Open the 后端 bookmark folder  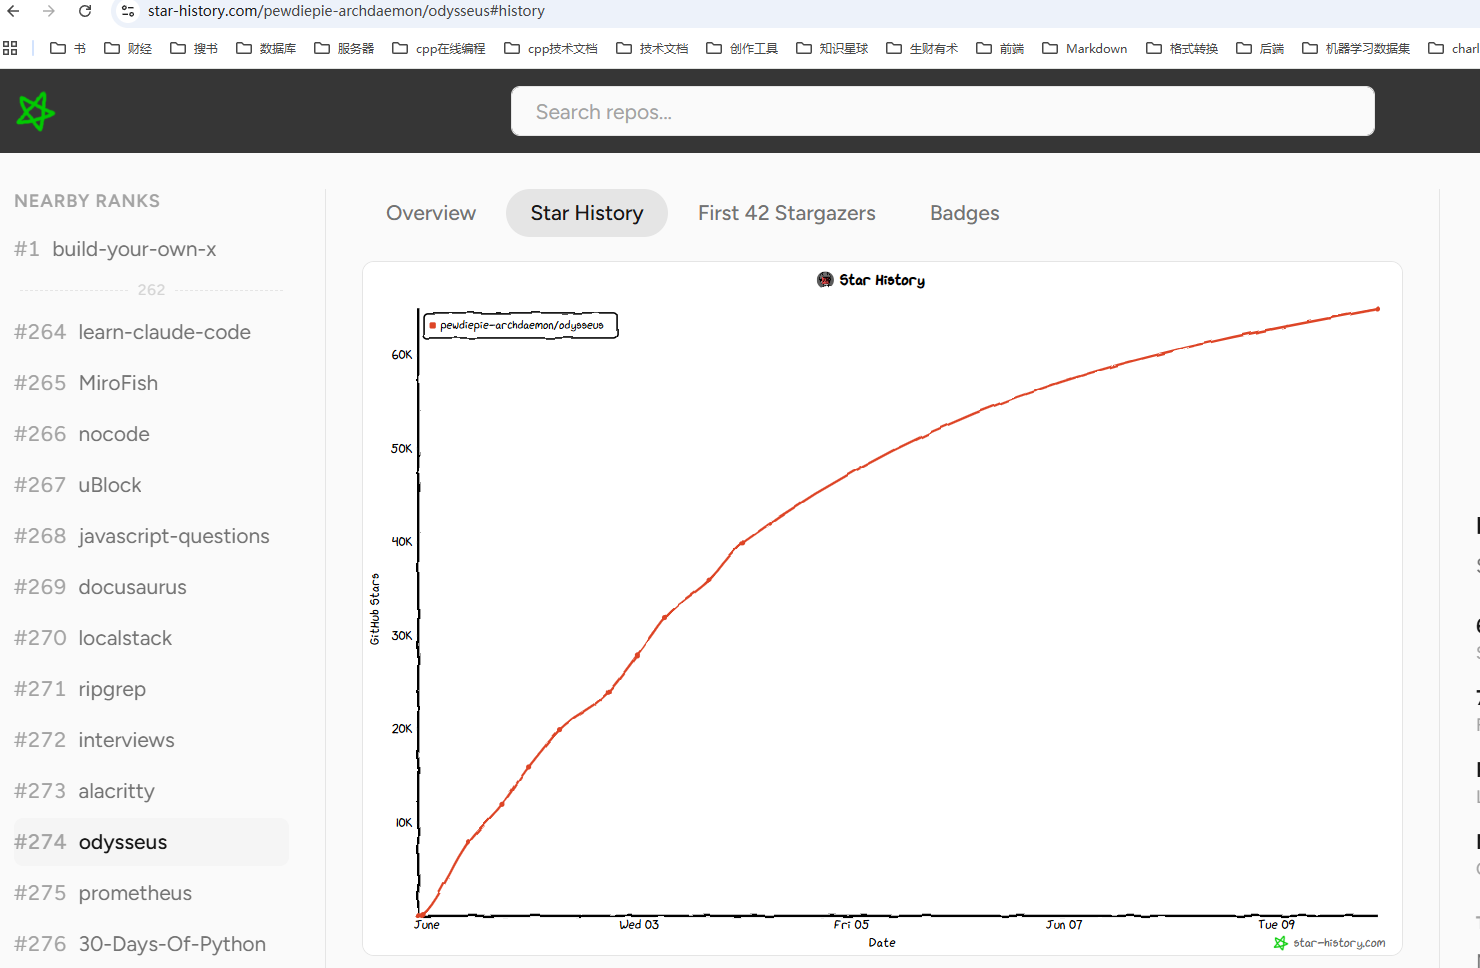(1260, 48)
